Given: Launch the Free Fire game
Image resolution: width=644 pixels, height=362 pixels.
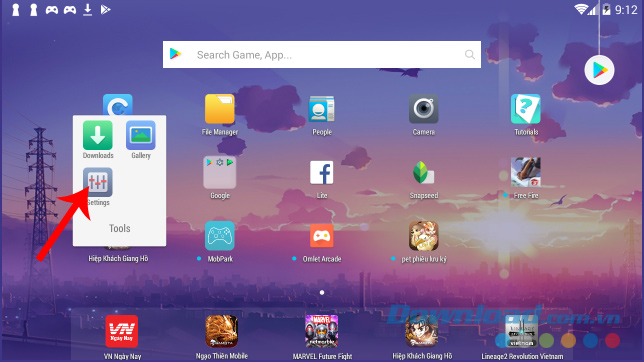Looking at the screenshot, I should click(x=526, y=173).
